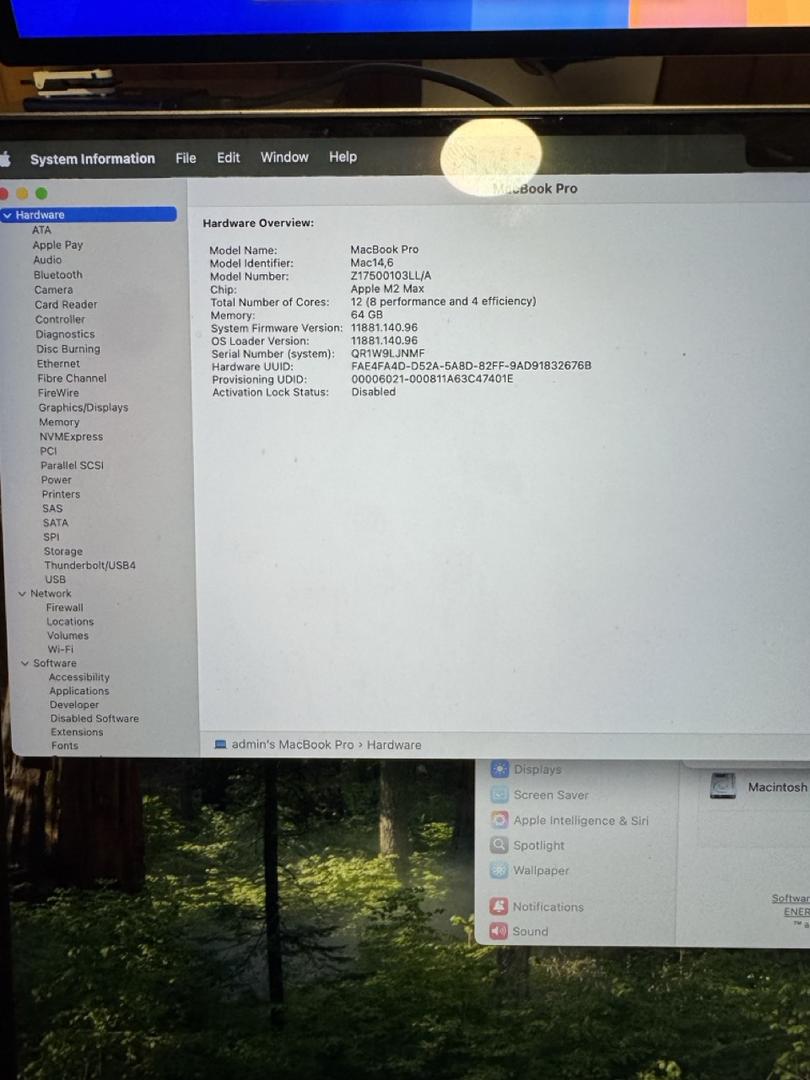Select Locations under Network
The width and height of the screenshot is (810, 1080).
pos(70,621)
